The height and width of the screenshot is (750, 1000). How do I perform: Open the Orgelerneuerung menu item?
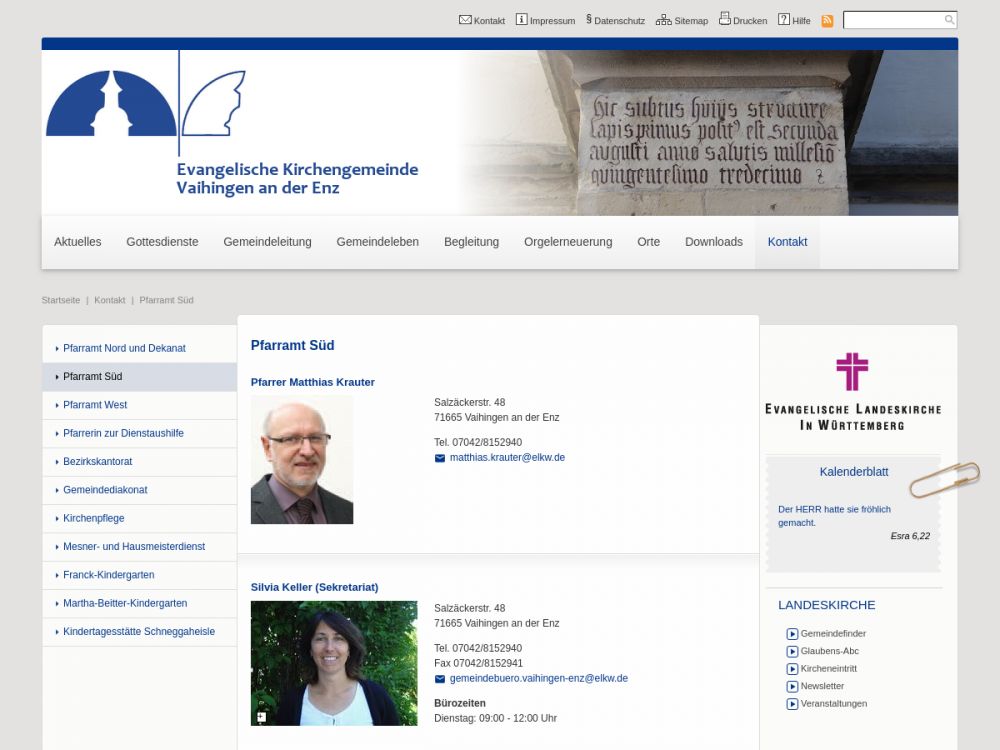[568, 242]
